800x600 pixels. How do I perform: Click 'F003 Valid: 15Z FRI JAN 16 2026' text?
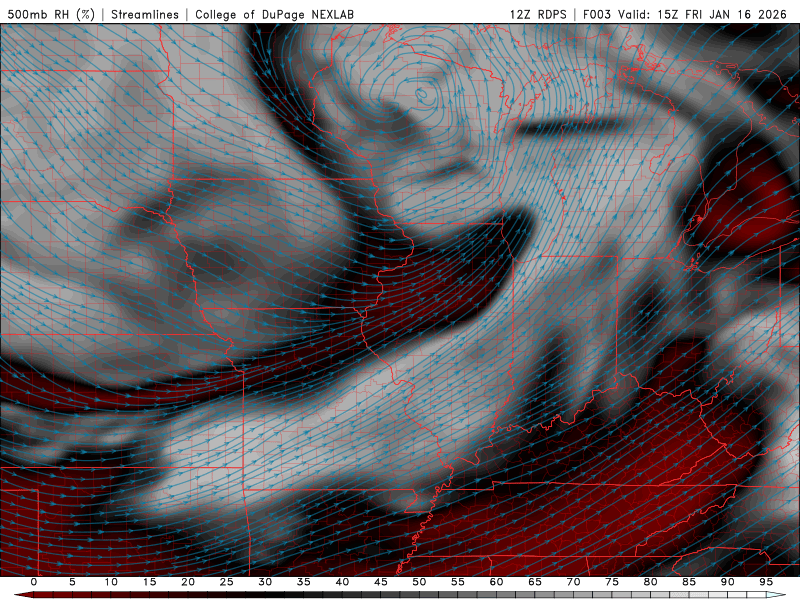685,15
